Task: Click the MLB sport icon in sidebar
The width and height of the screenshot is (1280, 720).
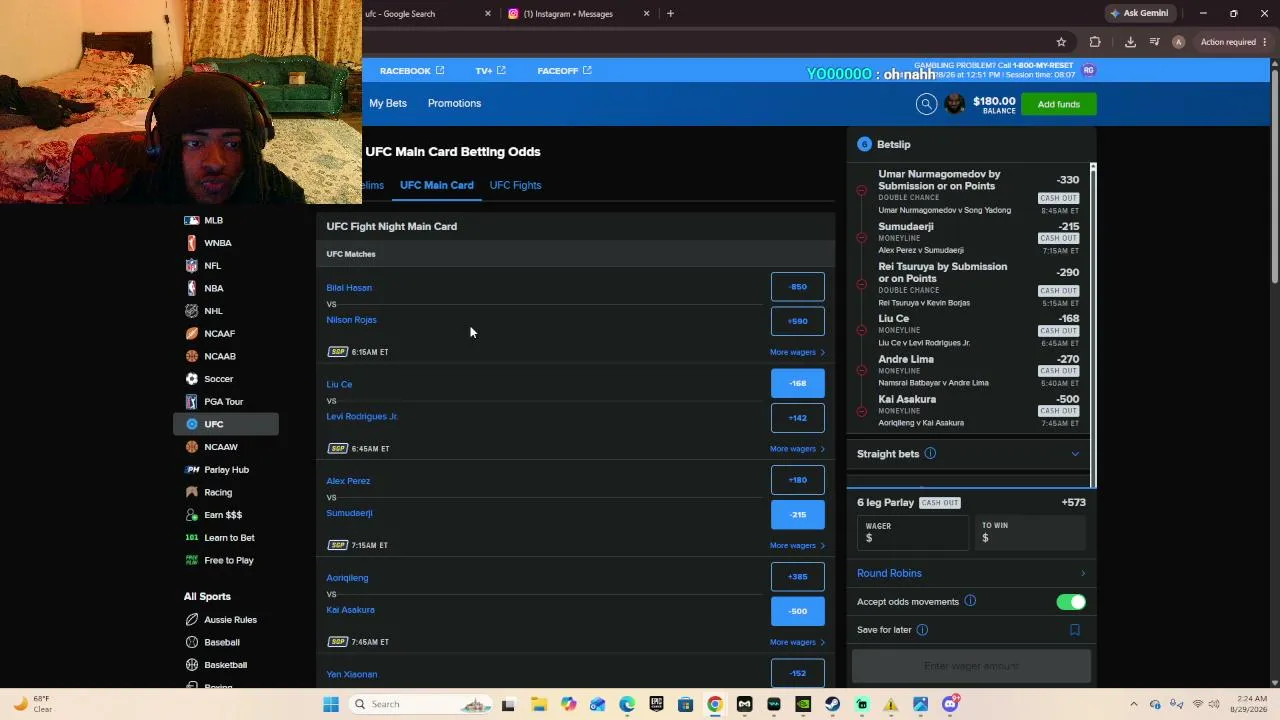Action: 192,220
